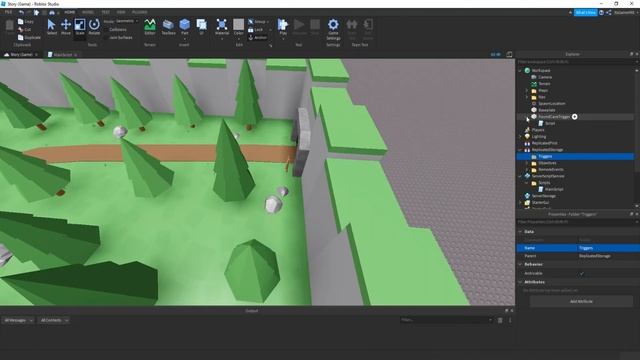Activate the Select tool
This screenshot has height=360, width=640.
(x=51, y=27)
